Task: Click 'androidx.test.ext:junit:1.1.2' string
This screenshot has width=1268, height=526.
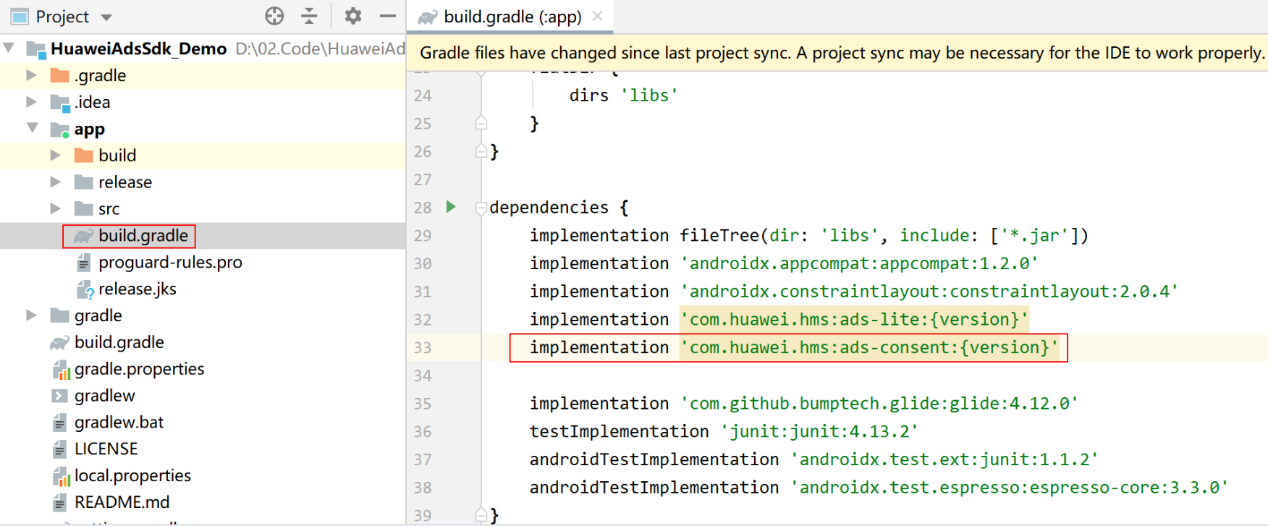Action: [x=944, y=459]
